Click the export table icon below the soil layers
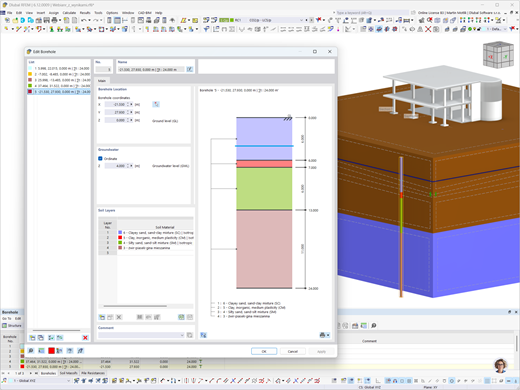The width and height of the screenshot is (520, 390). coord(181,317)
